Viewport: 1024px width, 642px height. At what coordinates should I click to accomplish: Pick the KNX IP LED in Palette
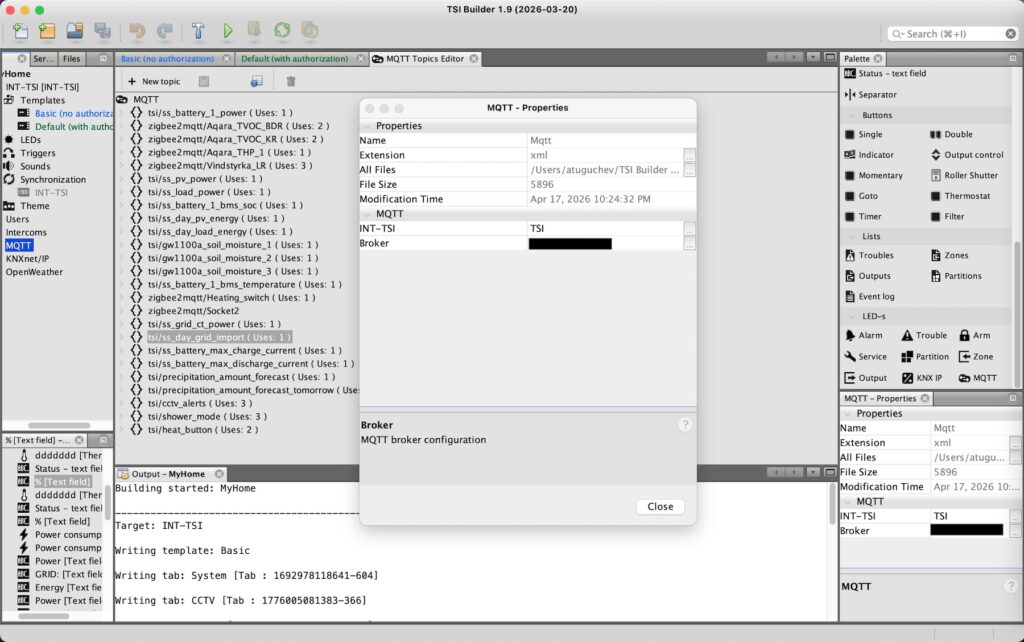point(922,378)
